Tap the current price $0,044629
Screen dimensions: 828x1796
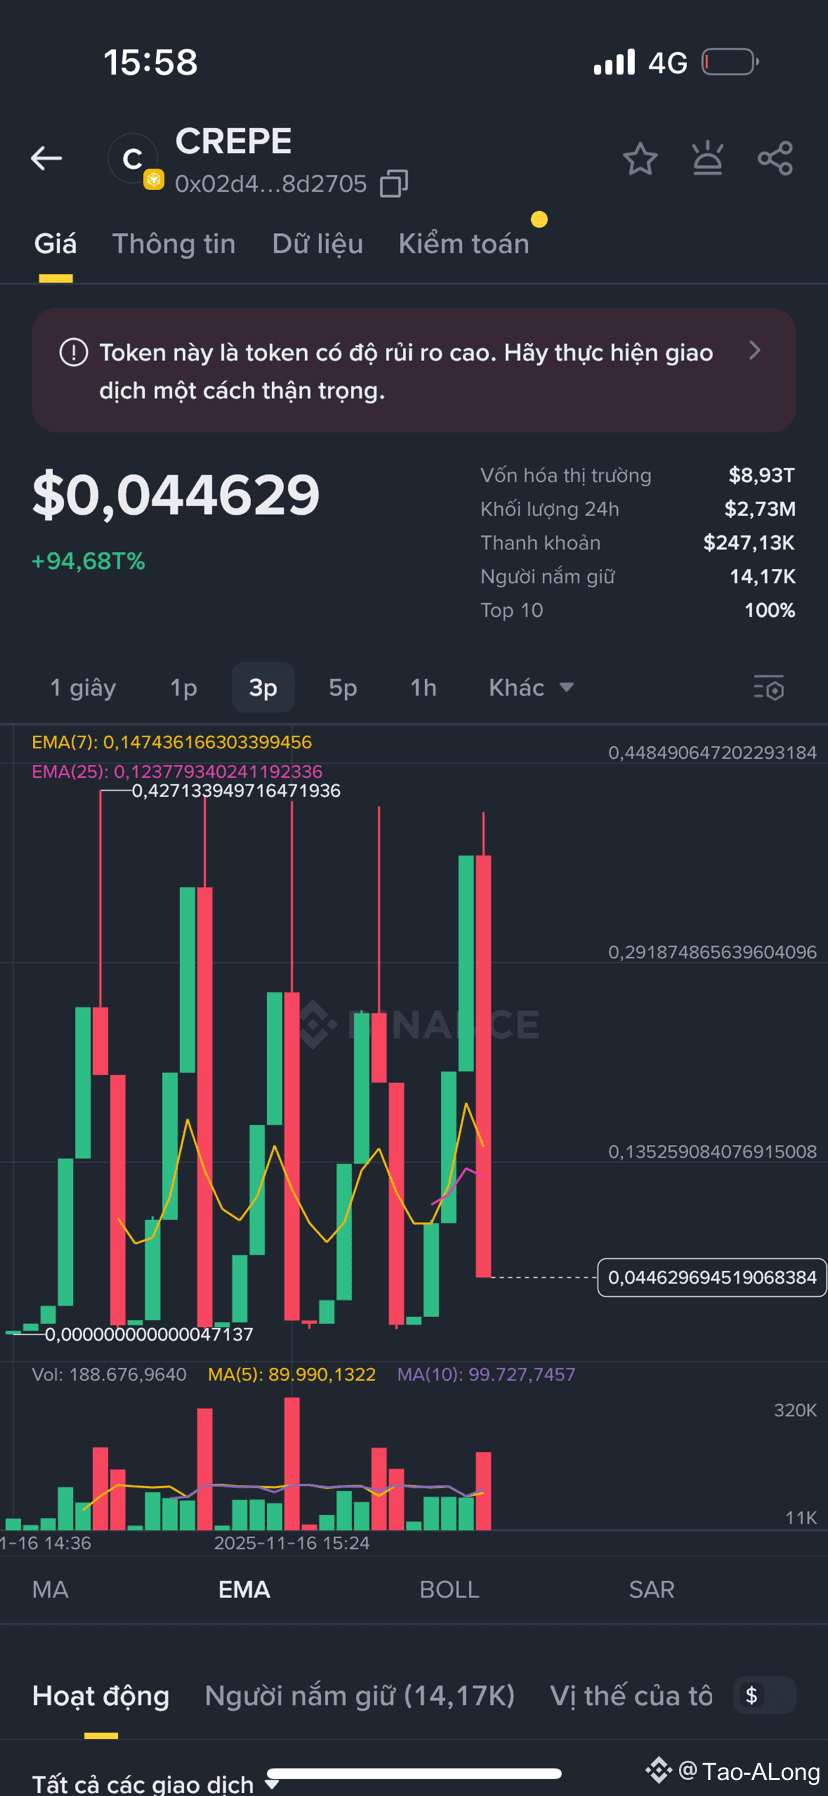176,495
